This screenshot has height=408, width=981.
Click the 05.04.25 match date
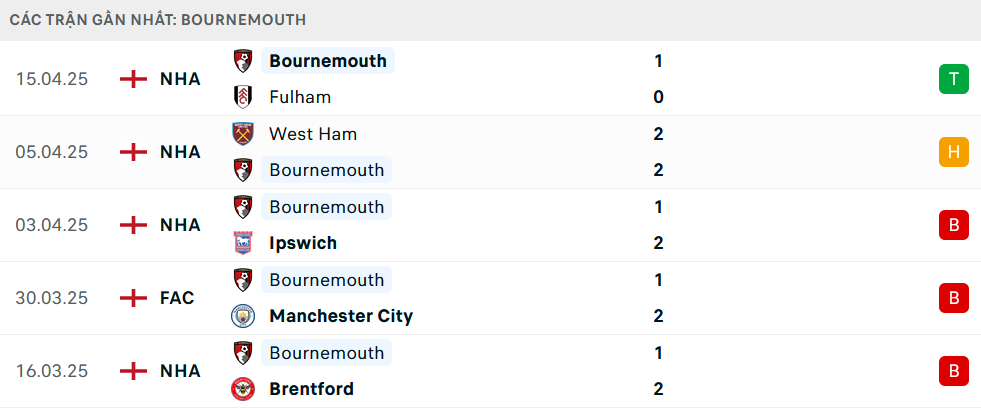tap(52, 152)
